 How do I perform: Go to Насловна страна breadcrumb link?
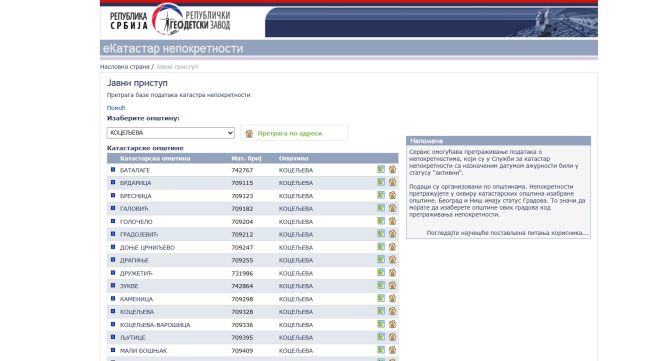point(124,67)
